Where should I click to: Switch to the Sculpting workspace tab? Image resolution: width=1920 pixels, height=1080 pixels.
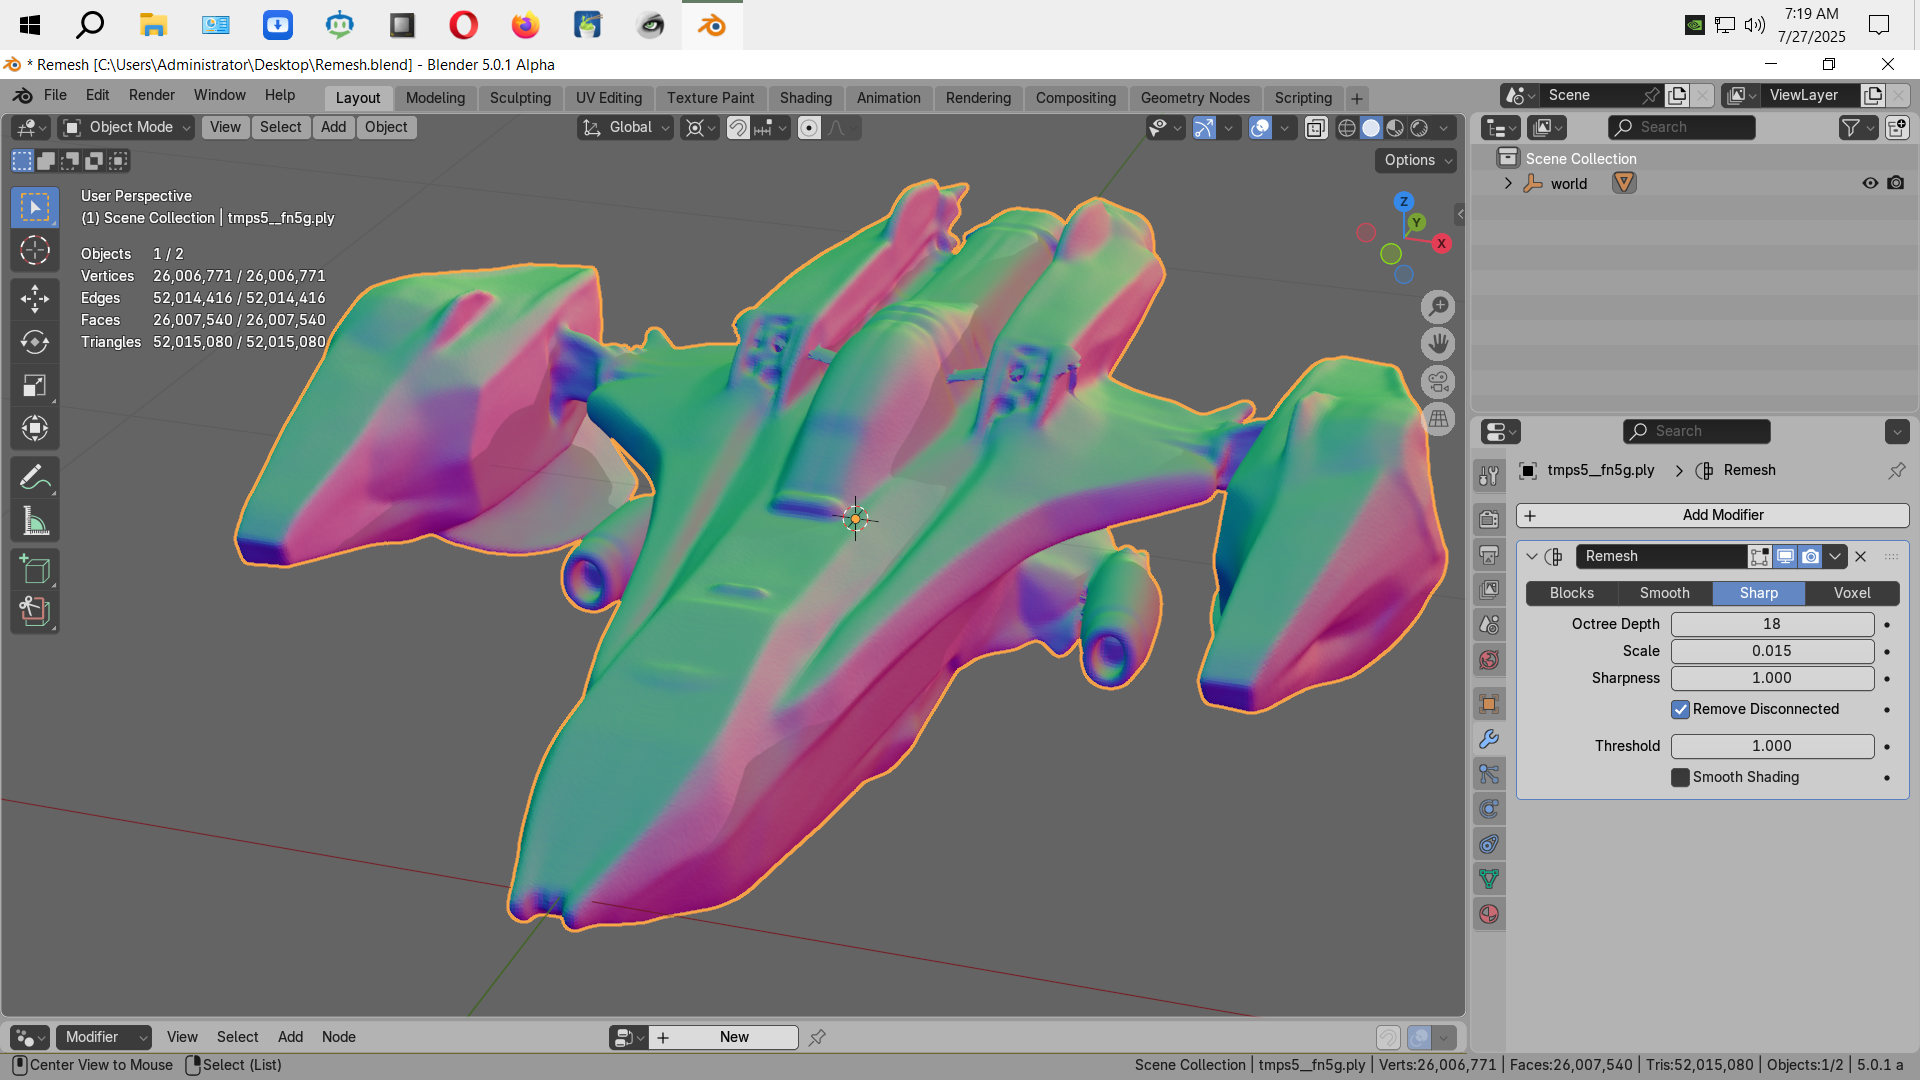click(x=520, y=98)
